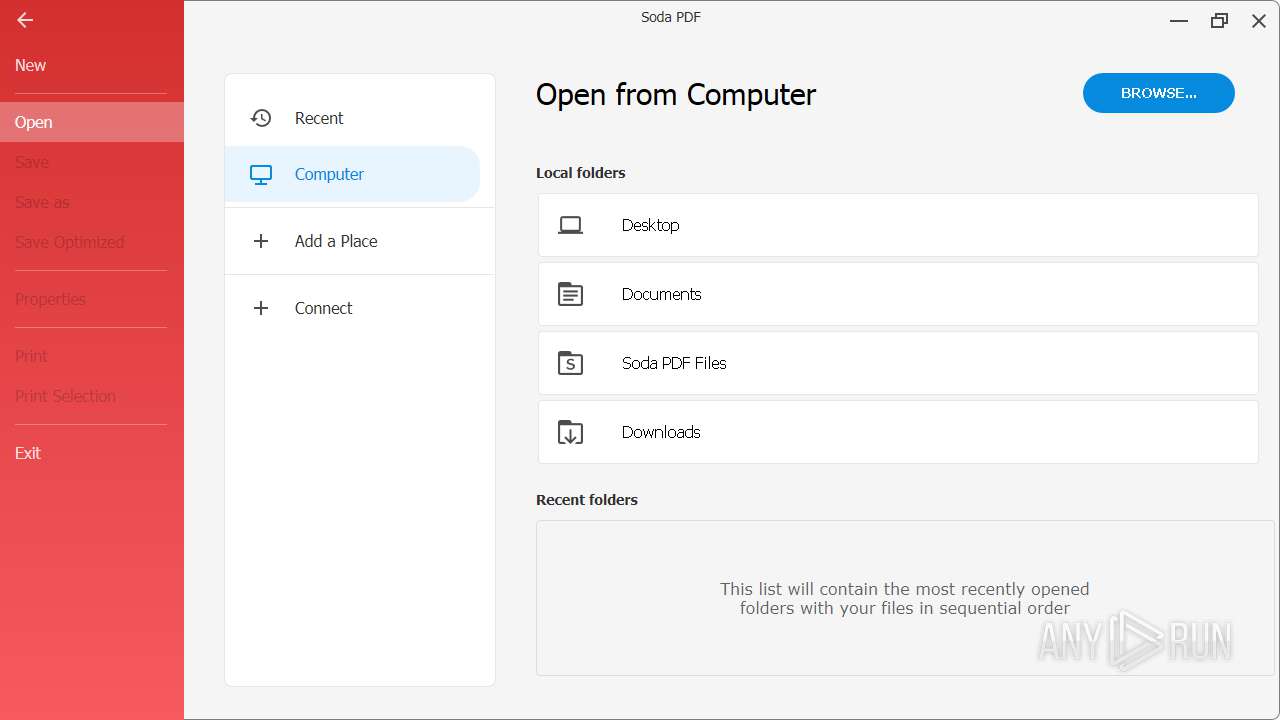The width and height of the screenshot is (1280, 720).
Task: Switch to the Computer tab
Action: coord(352,174)
